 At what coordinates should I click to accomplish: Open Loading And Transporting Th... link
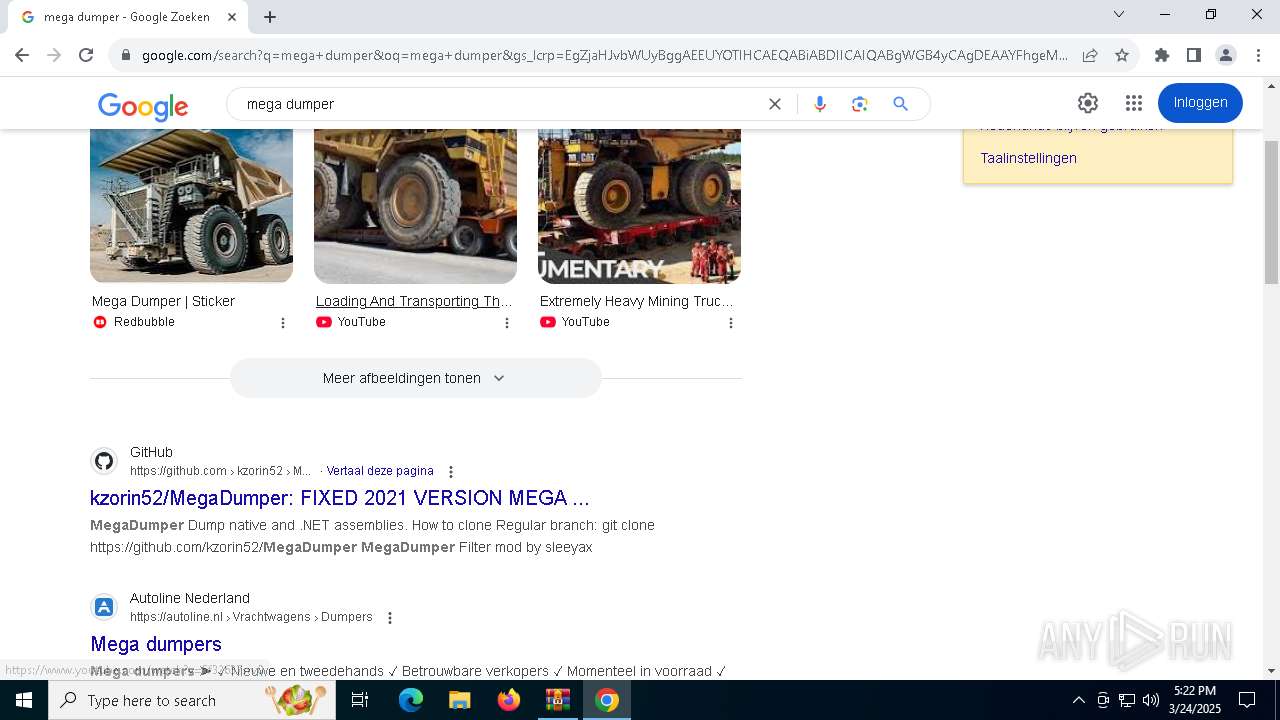[x=413, y=301]
